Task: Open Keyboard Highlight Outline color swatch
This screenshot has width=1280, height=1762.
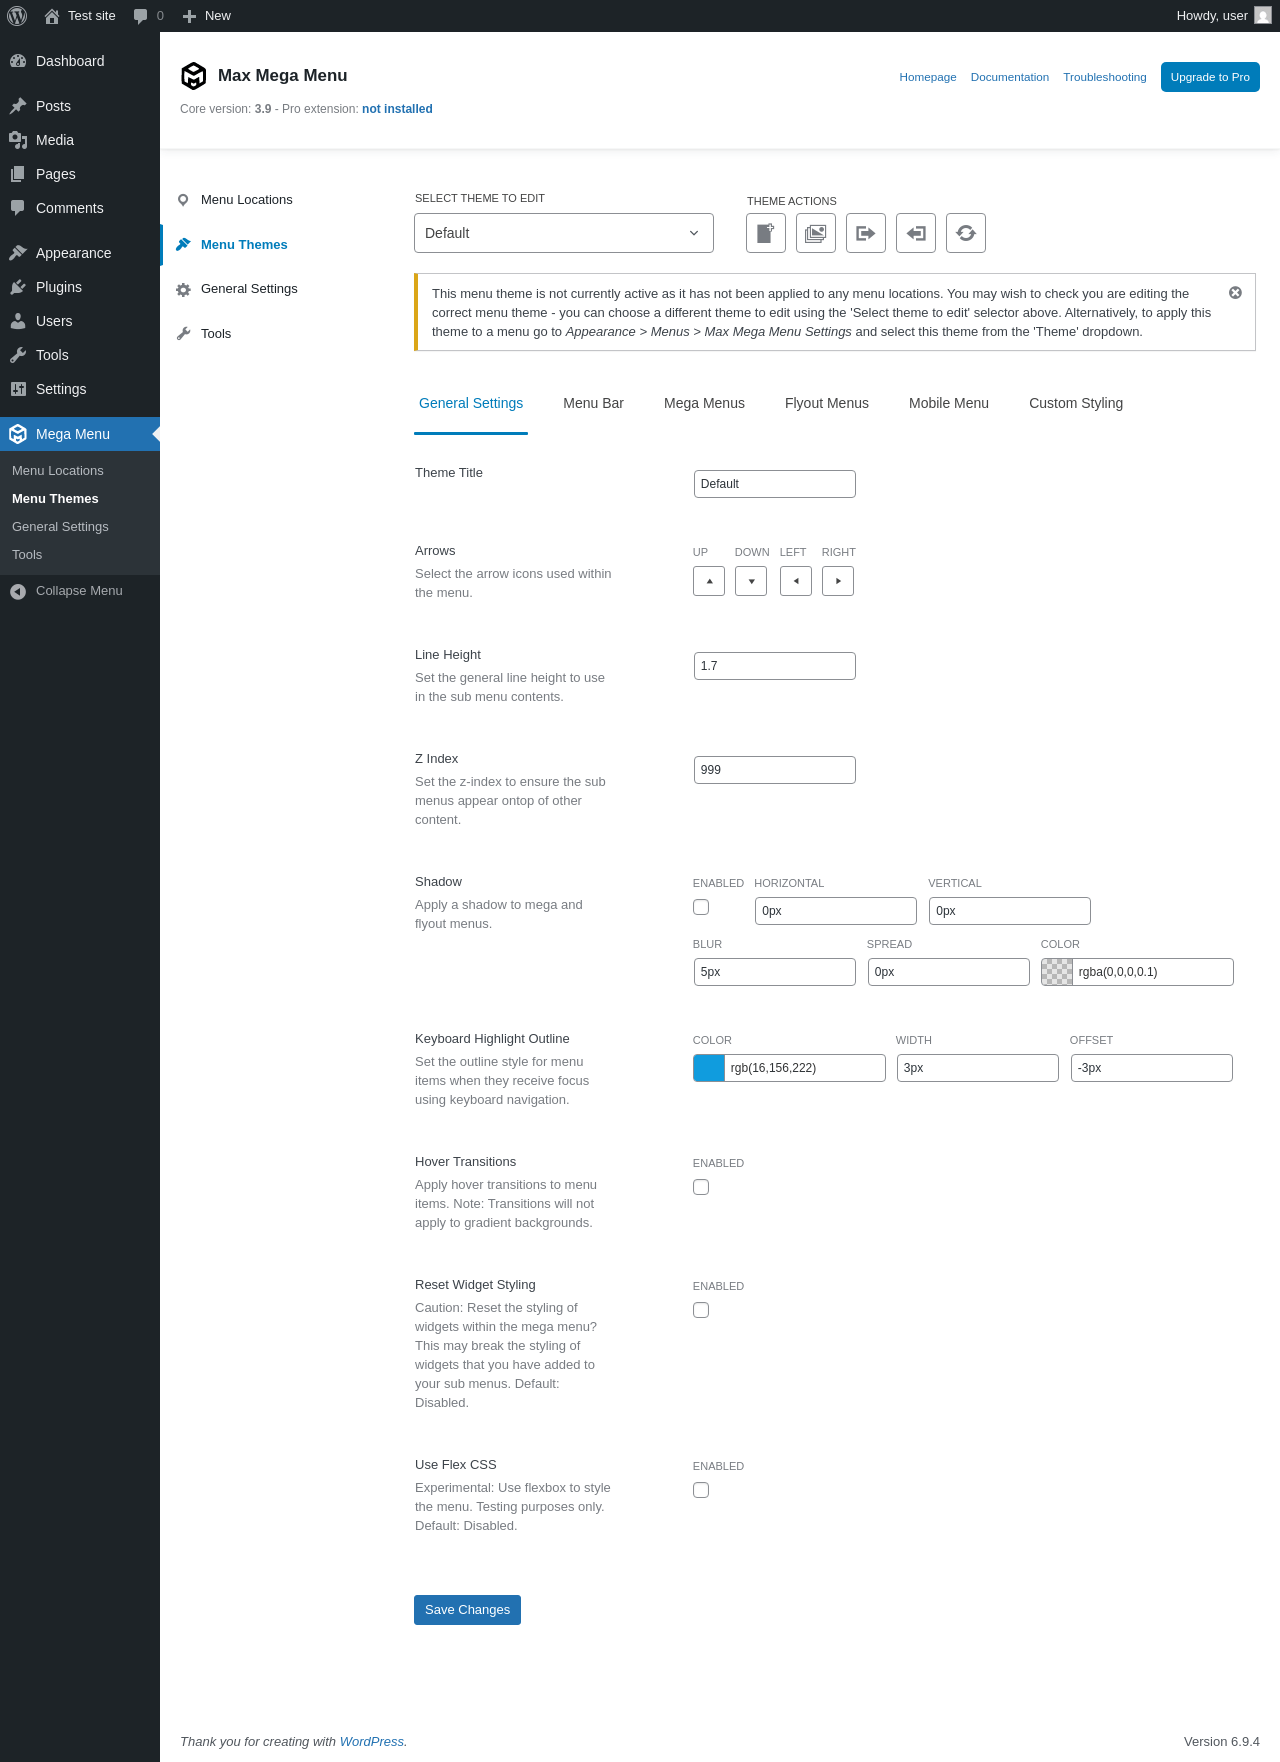Action: [x=709, y=1068]
